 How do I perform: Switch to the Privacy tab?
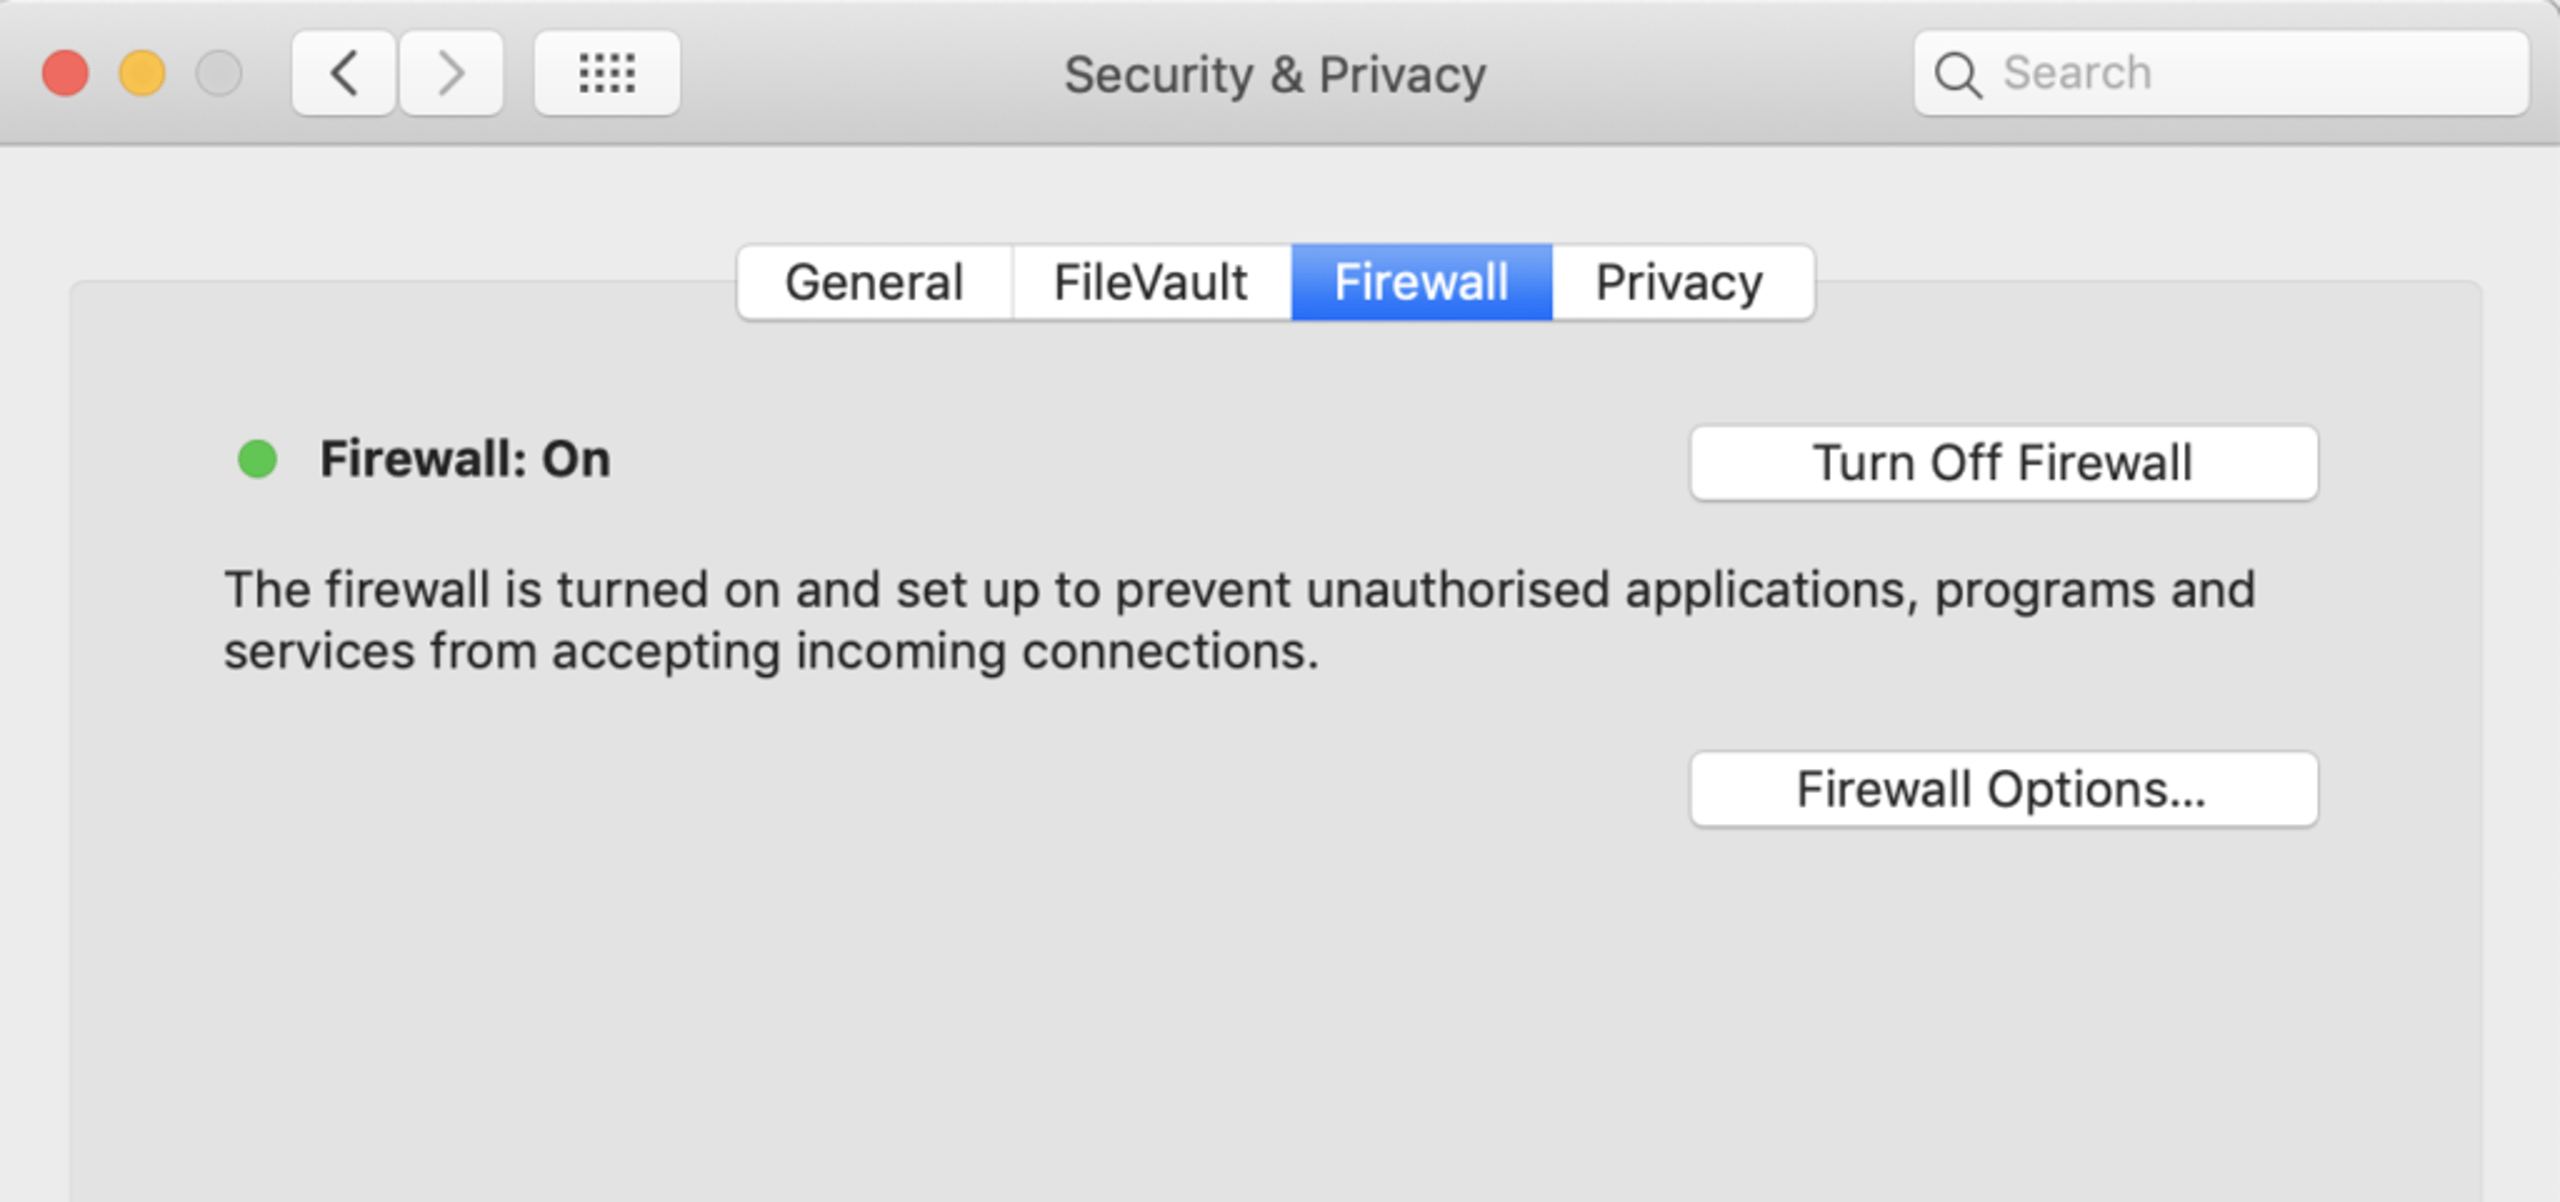(1682, 282)
